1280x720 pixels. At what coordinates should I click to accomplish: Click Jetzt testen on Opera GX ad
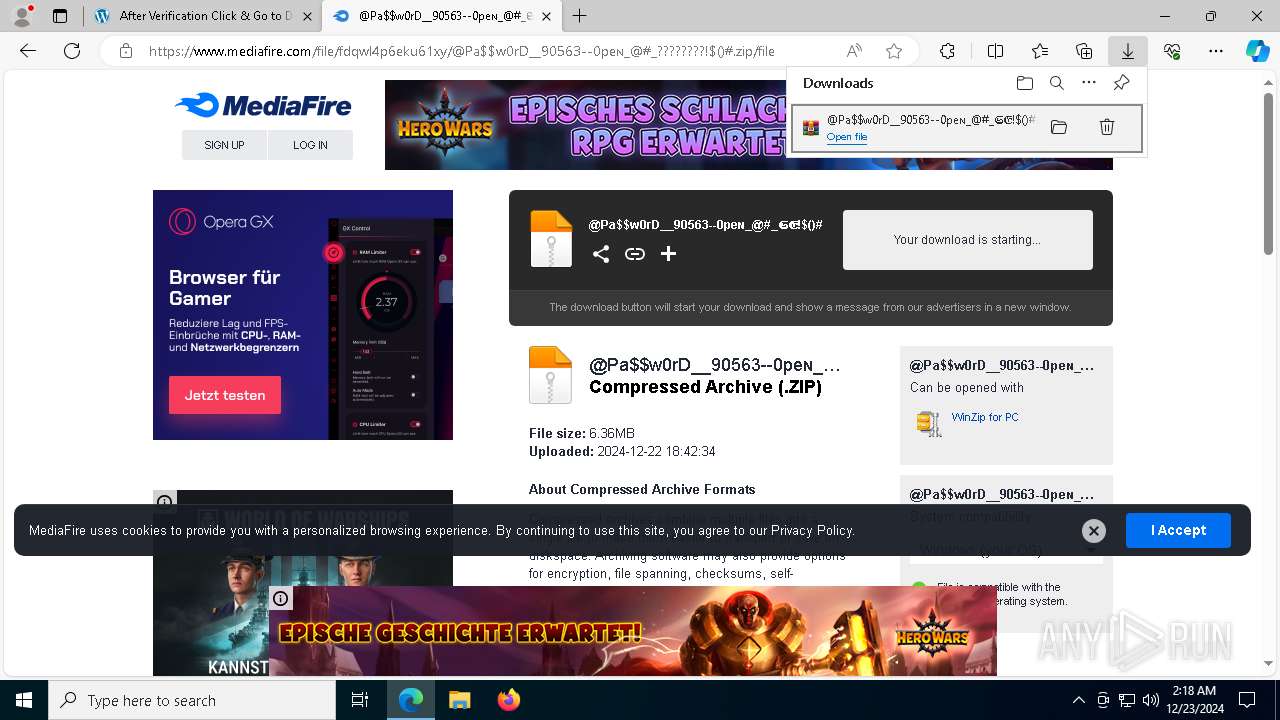point(225,395)
